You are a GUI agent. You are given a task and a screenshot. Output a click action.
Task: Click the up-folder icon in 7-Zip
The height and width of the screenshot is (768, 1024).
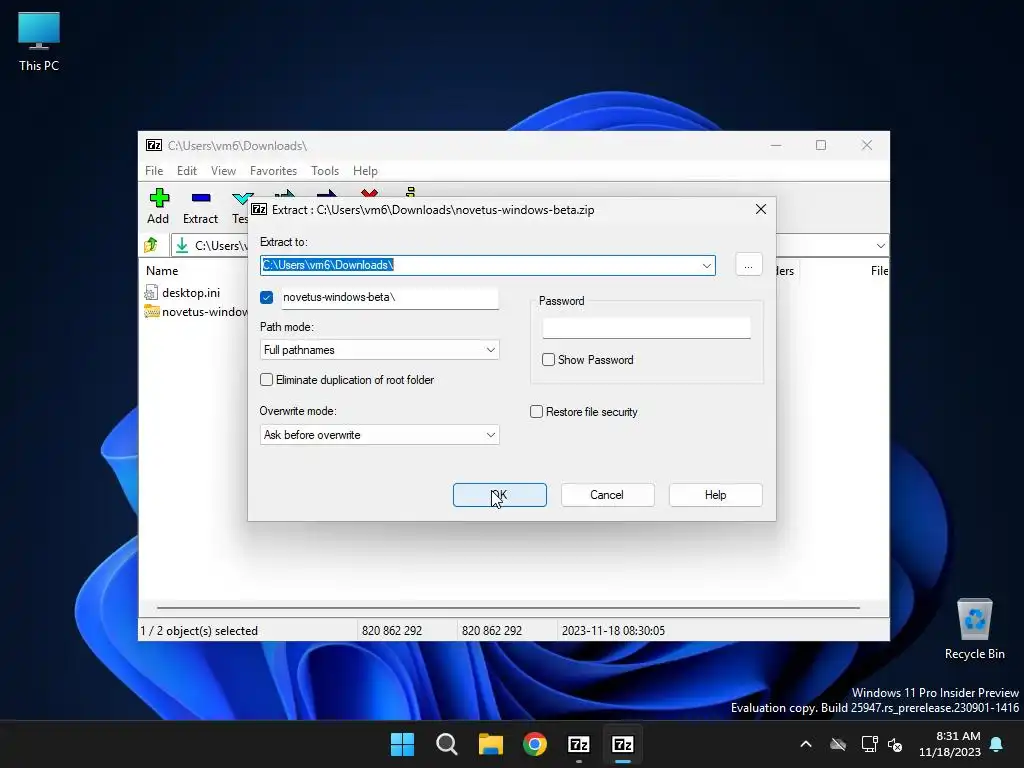151,245
